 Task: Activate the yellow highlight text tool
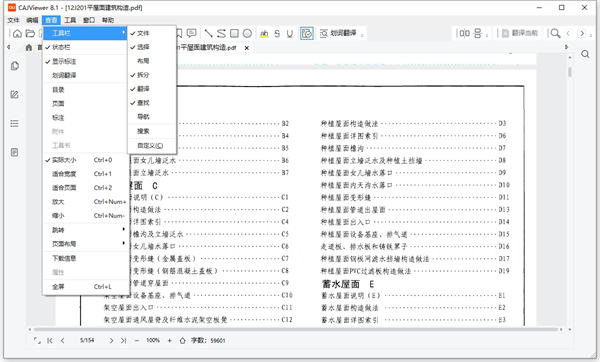tap(264, 34)
